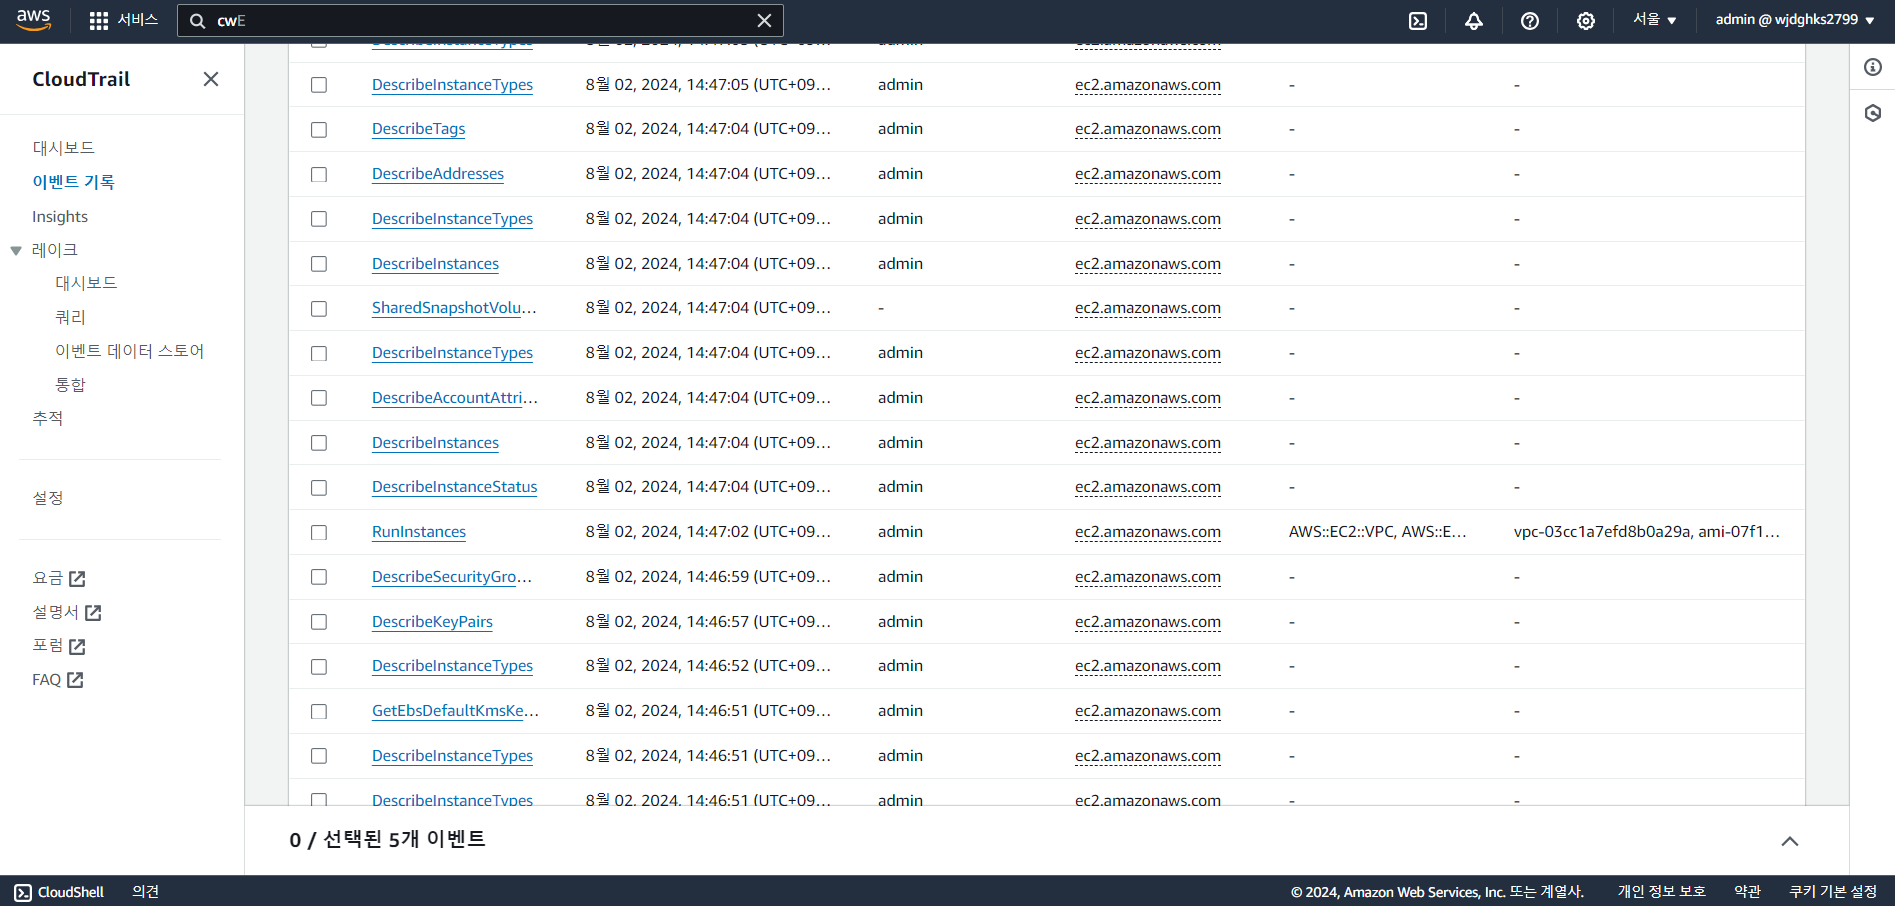This screenshot has height=906, width=1895.
Task: Check the SharedSnapshotVolu... event checkbox
Action: click(x=319, y=309)
